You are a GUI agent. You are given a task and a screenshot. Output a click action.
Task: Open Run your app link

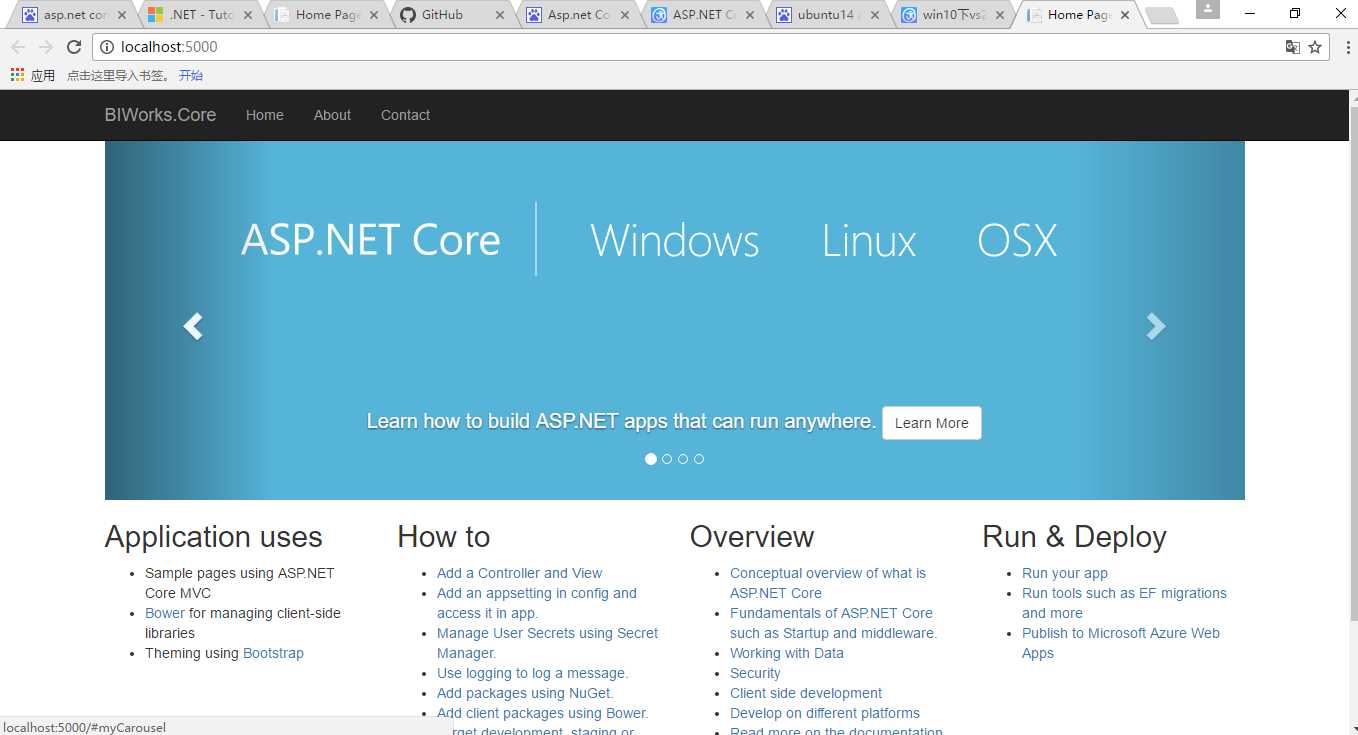pos(1065,573)
